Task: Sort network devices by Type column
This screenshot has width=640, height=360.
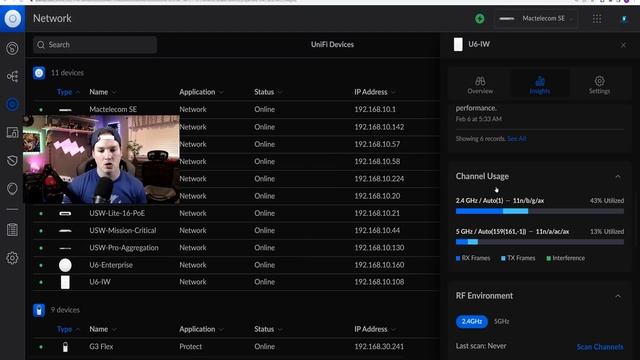Action: [68, 92]
